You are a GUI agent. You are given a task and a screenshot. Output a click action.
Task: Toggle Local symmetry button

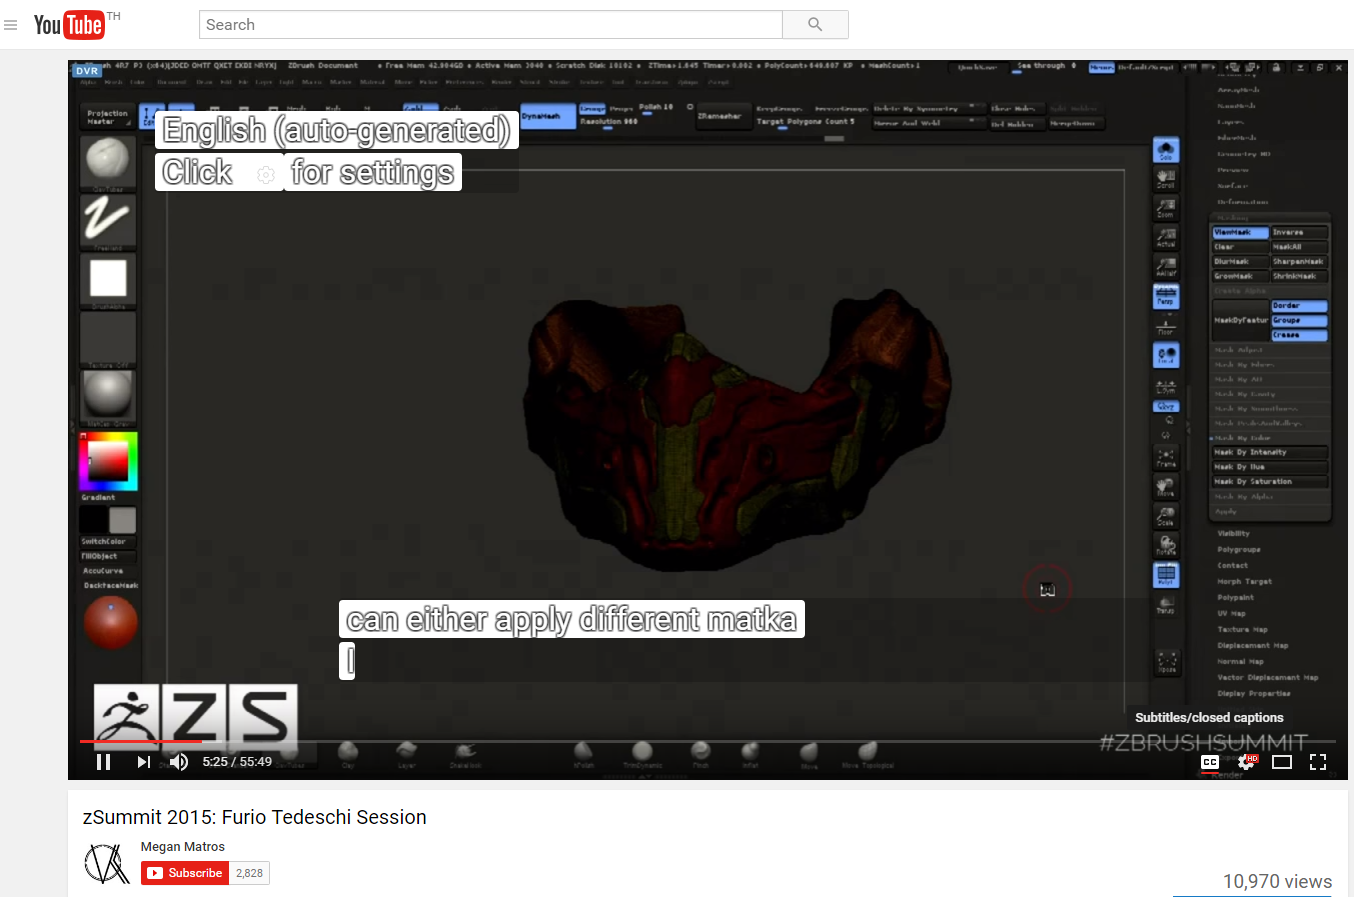click(1166, 355)
